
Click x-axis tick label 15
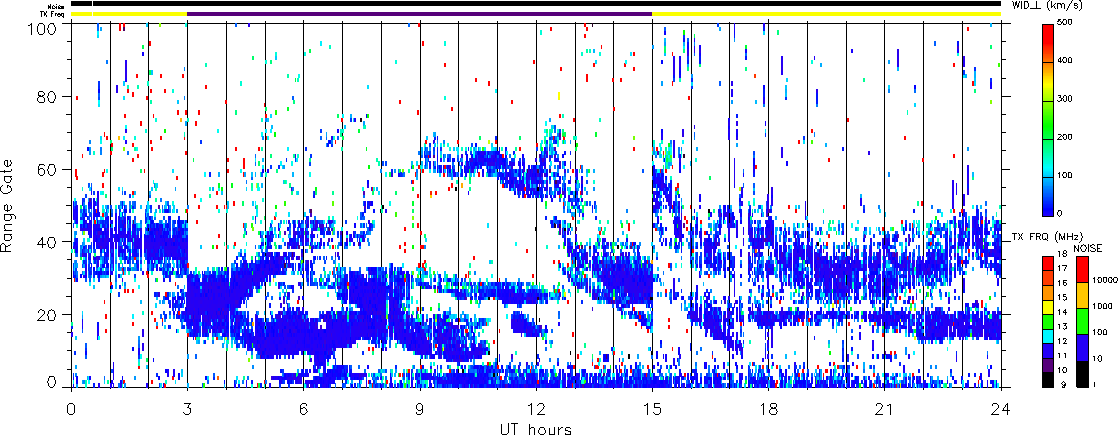652,410
